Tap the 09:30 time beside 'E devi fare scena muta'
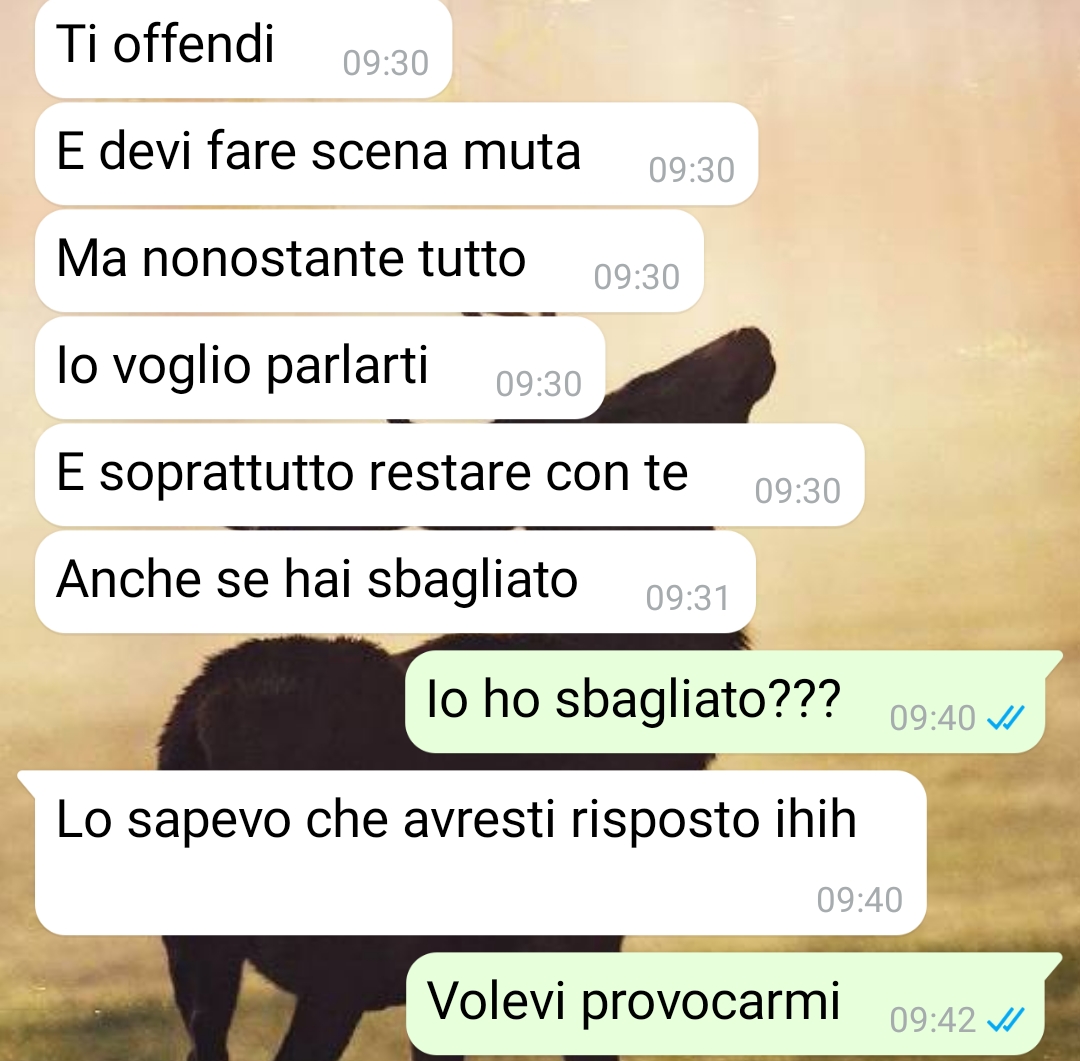 pos(691,170)
